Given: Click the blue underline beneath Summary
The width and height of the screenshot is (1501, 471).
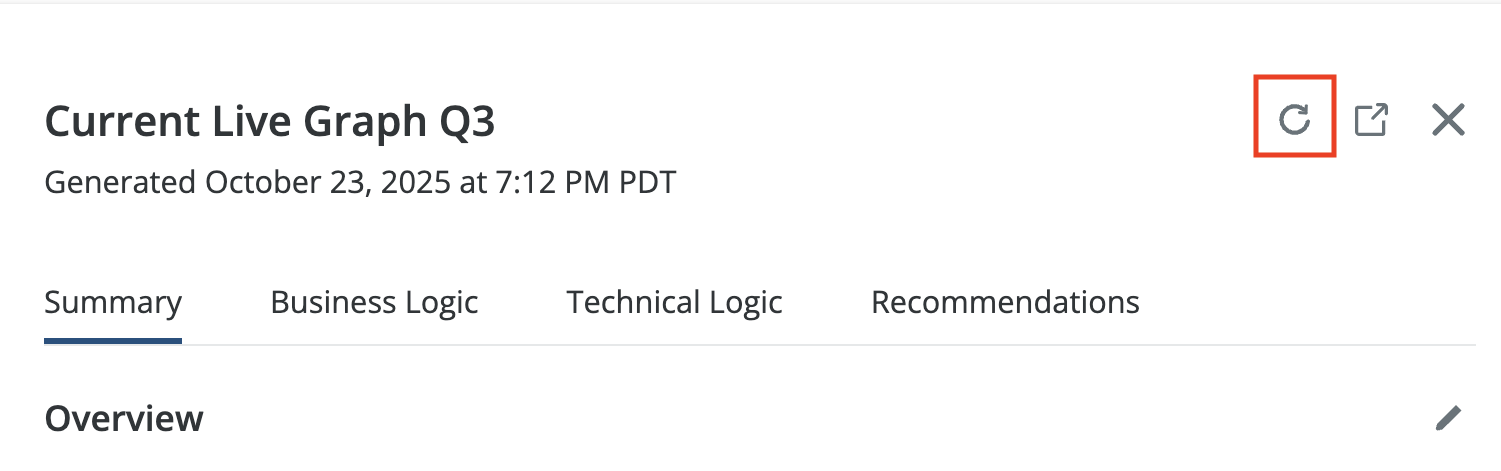Looking at the screenshot, I should [113, 340].
